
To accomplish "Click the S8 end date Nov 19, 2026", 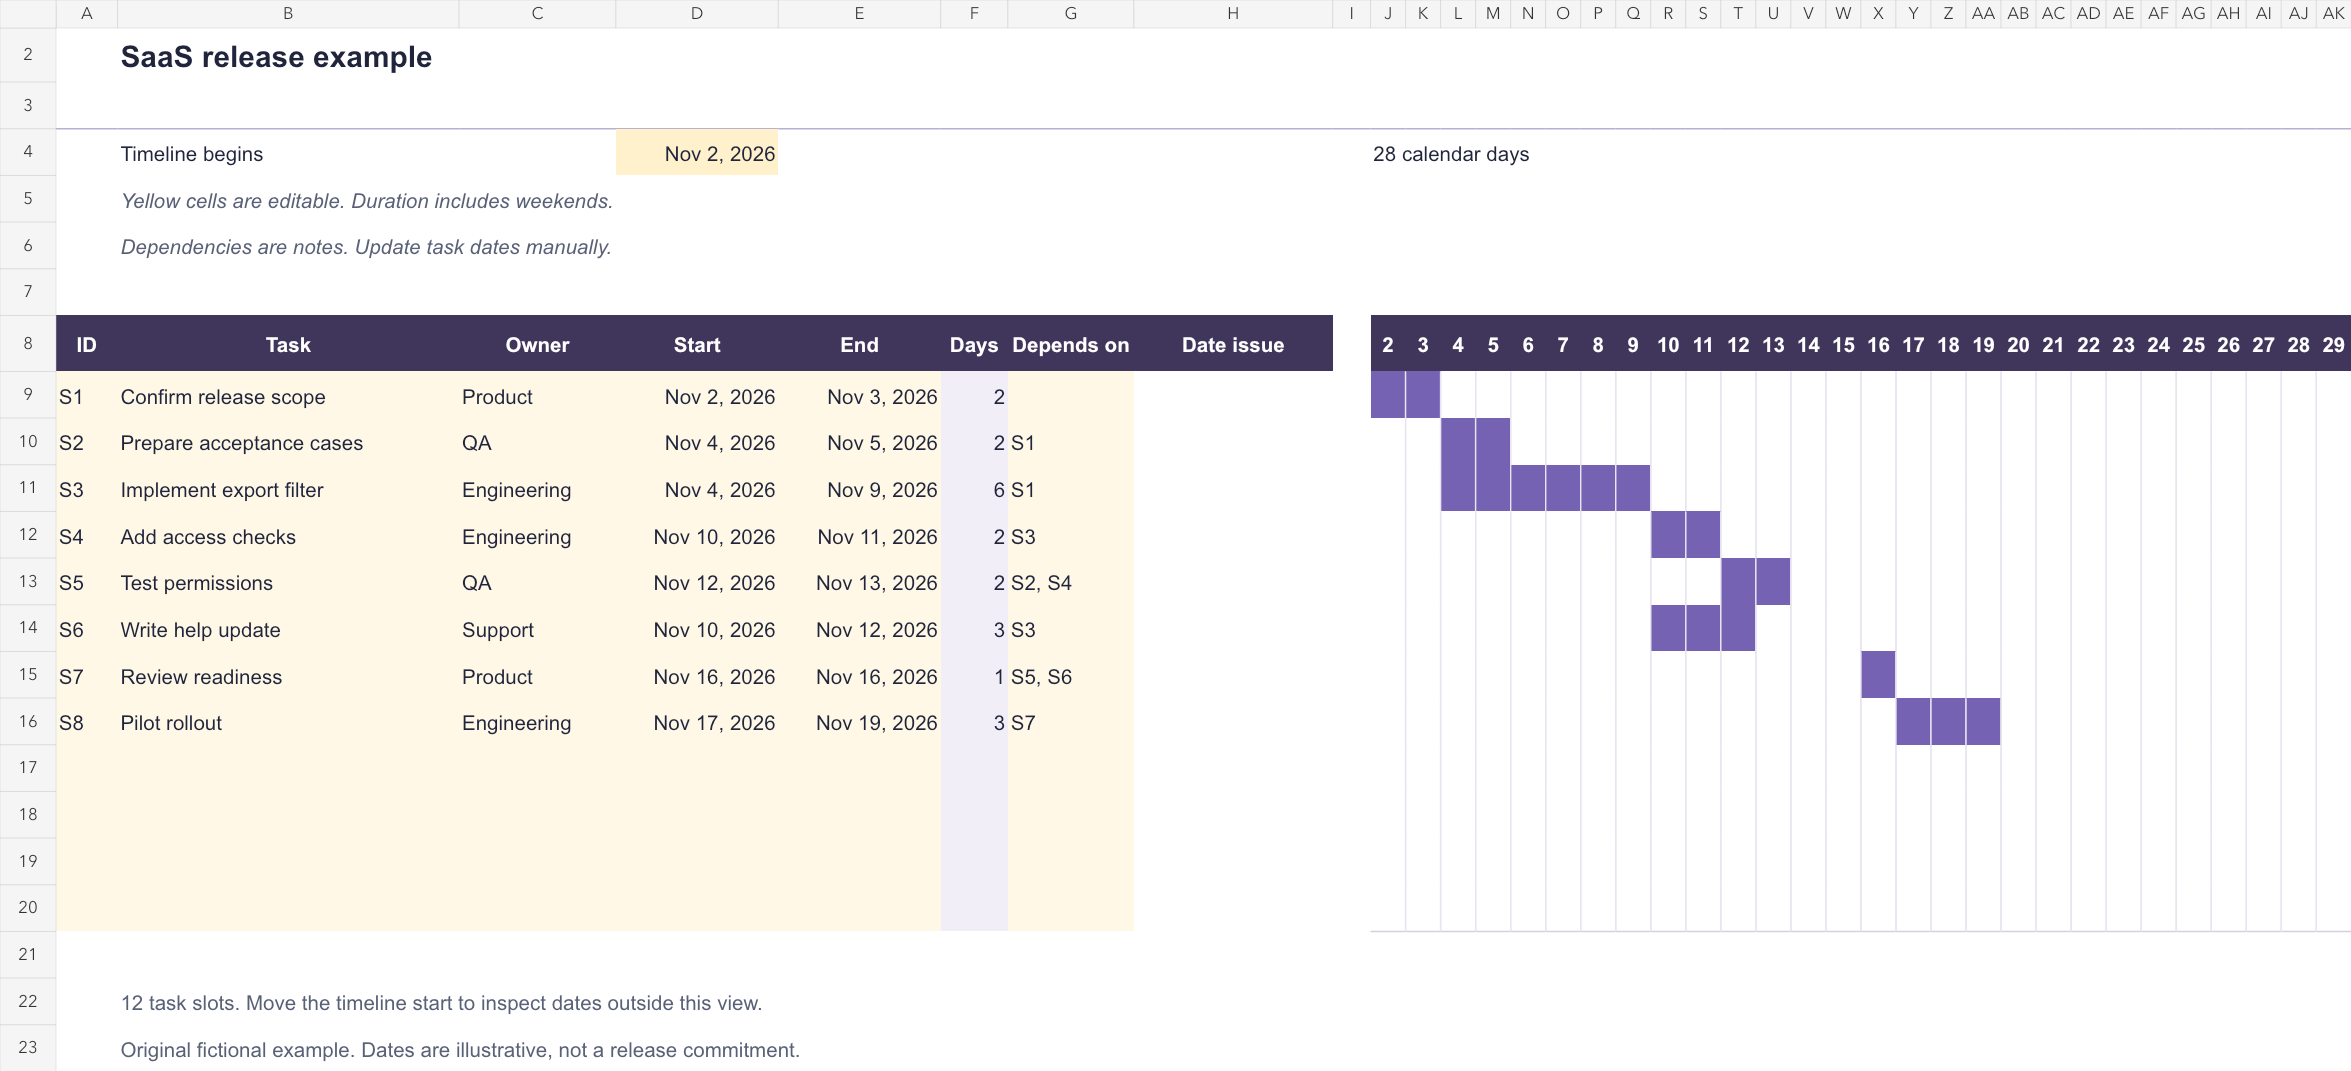I will pyautogui.click(x=859, y=723).
